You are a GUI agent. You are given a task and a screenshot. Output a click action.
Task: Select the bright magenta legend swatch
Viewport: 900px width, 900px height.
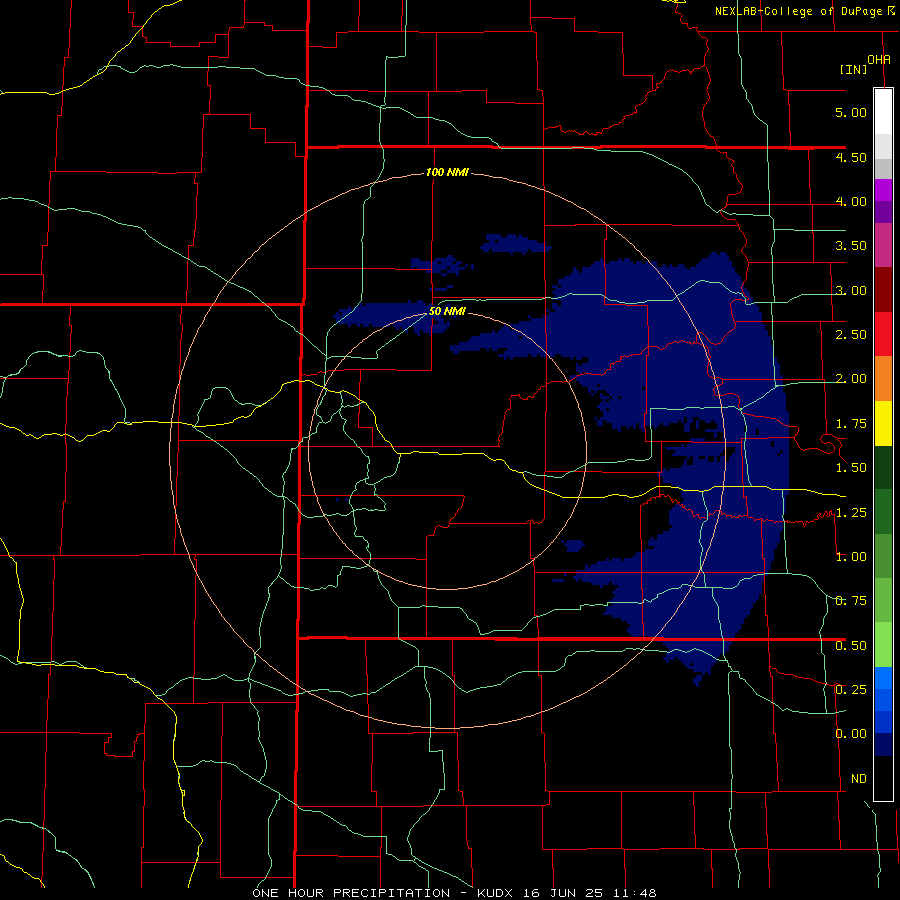tap(883, 191)
